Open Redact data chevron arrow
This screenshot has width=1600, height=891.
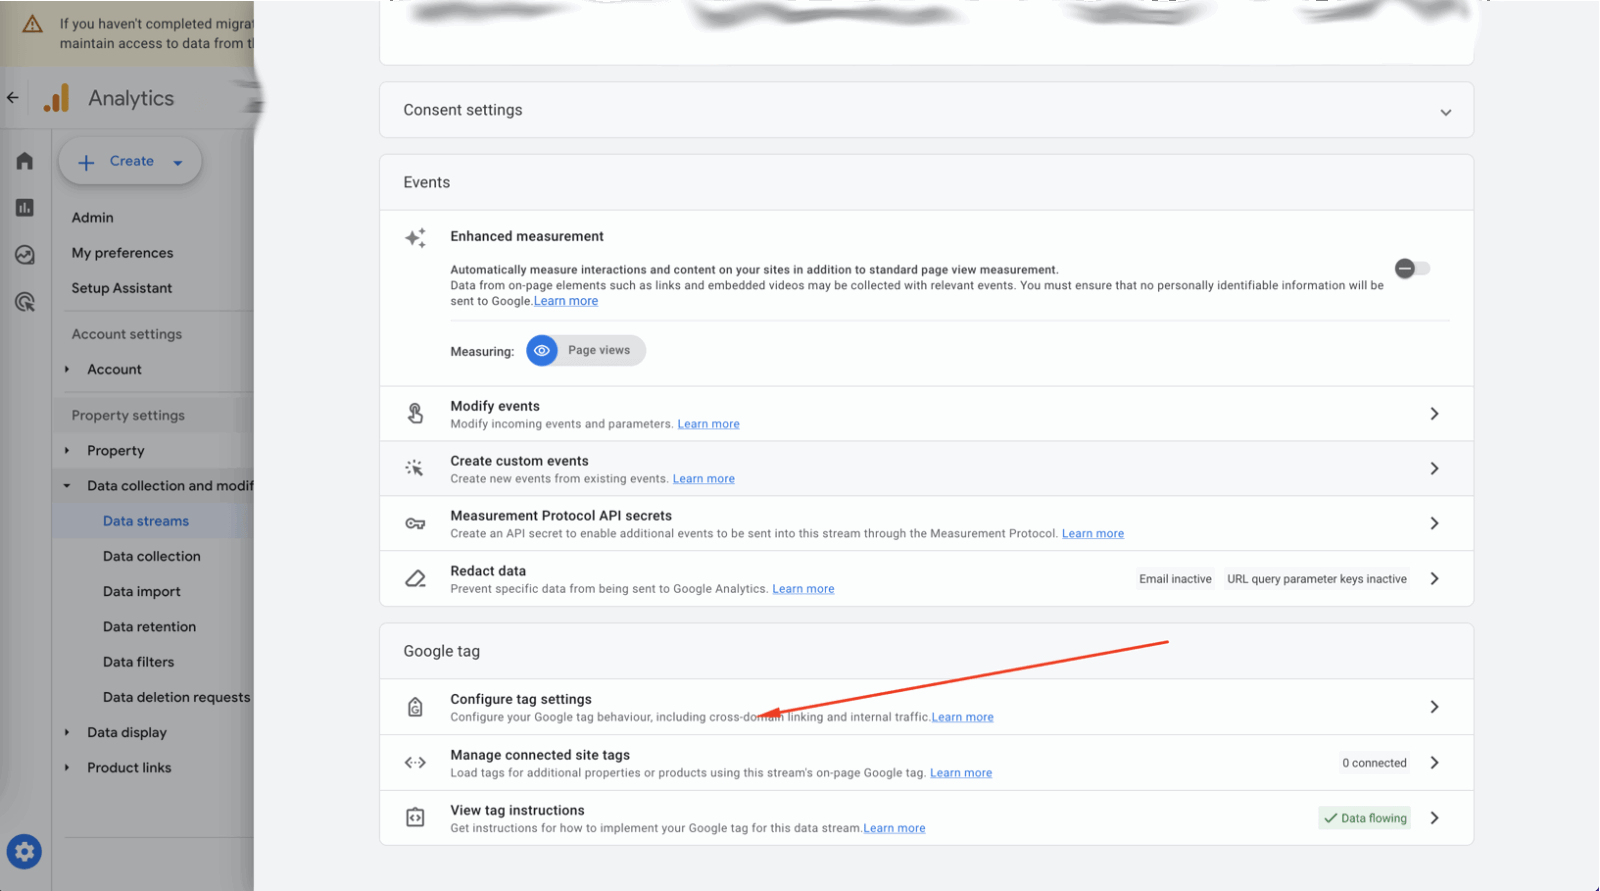pos(1434,579)
